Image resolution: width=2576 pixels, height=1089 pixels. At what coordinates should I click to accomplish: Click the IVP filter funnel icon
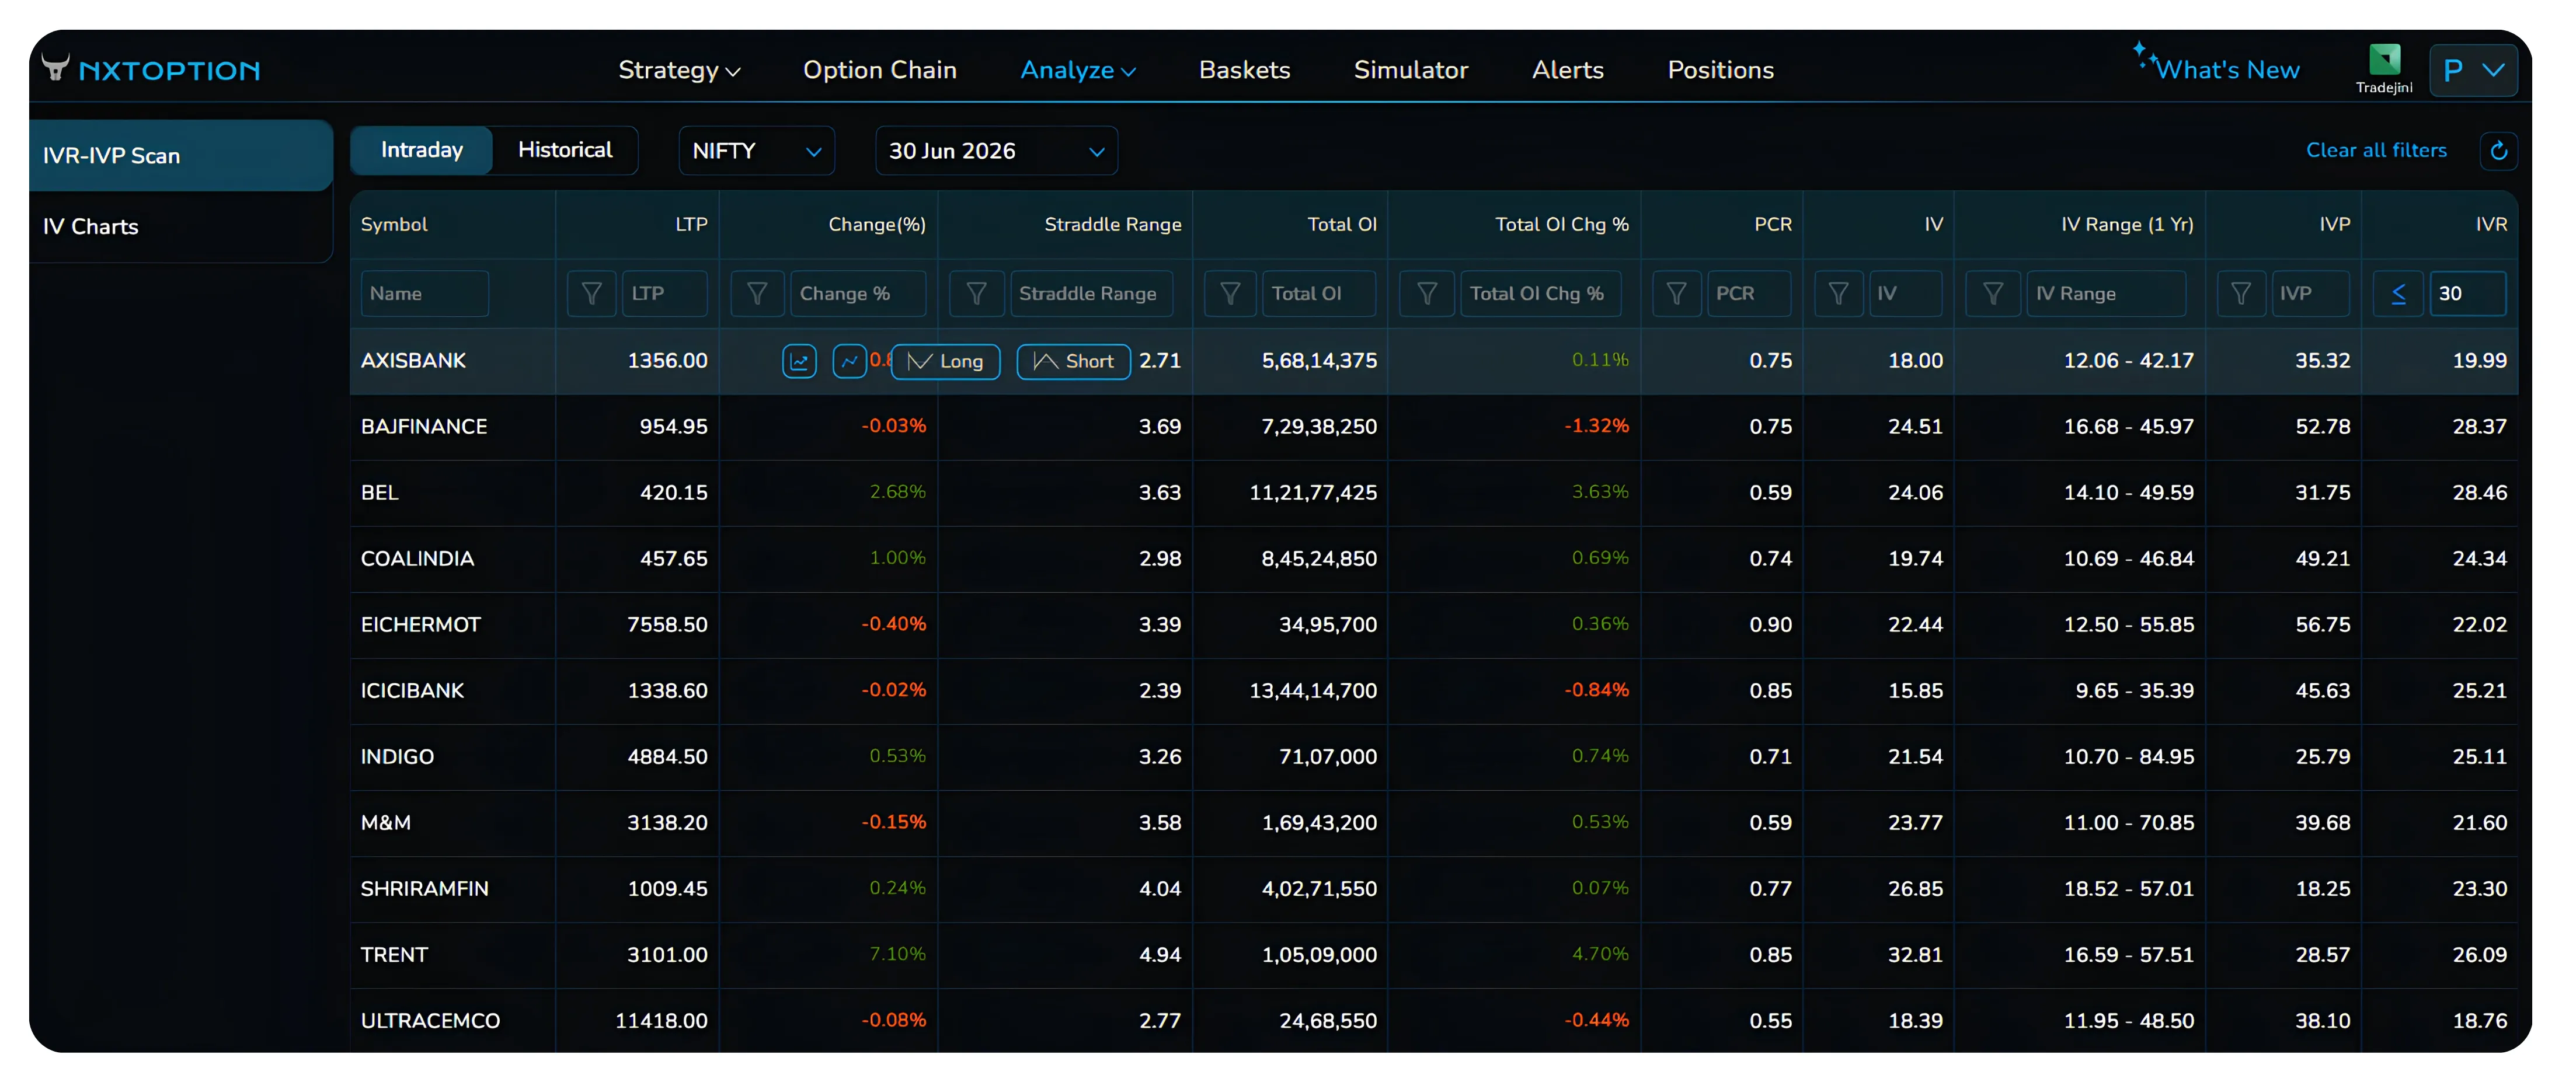click(x=2240, y=294)
